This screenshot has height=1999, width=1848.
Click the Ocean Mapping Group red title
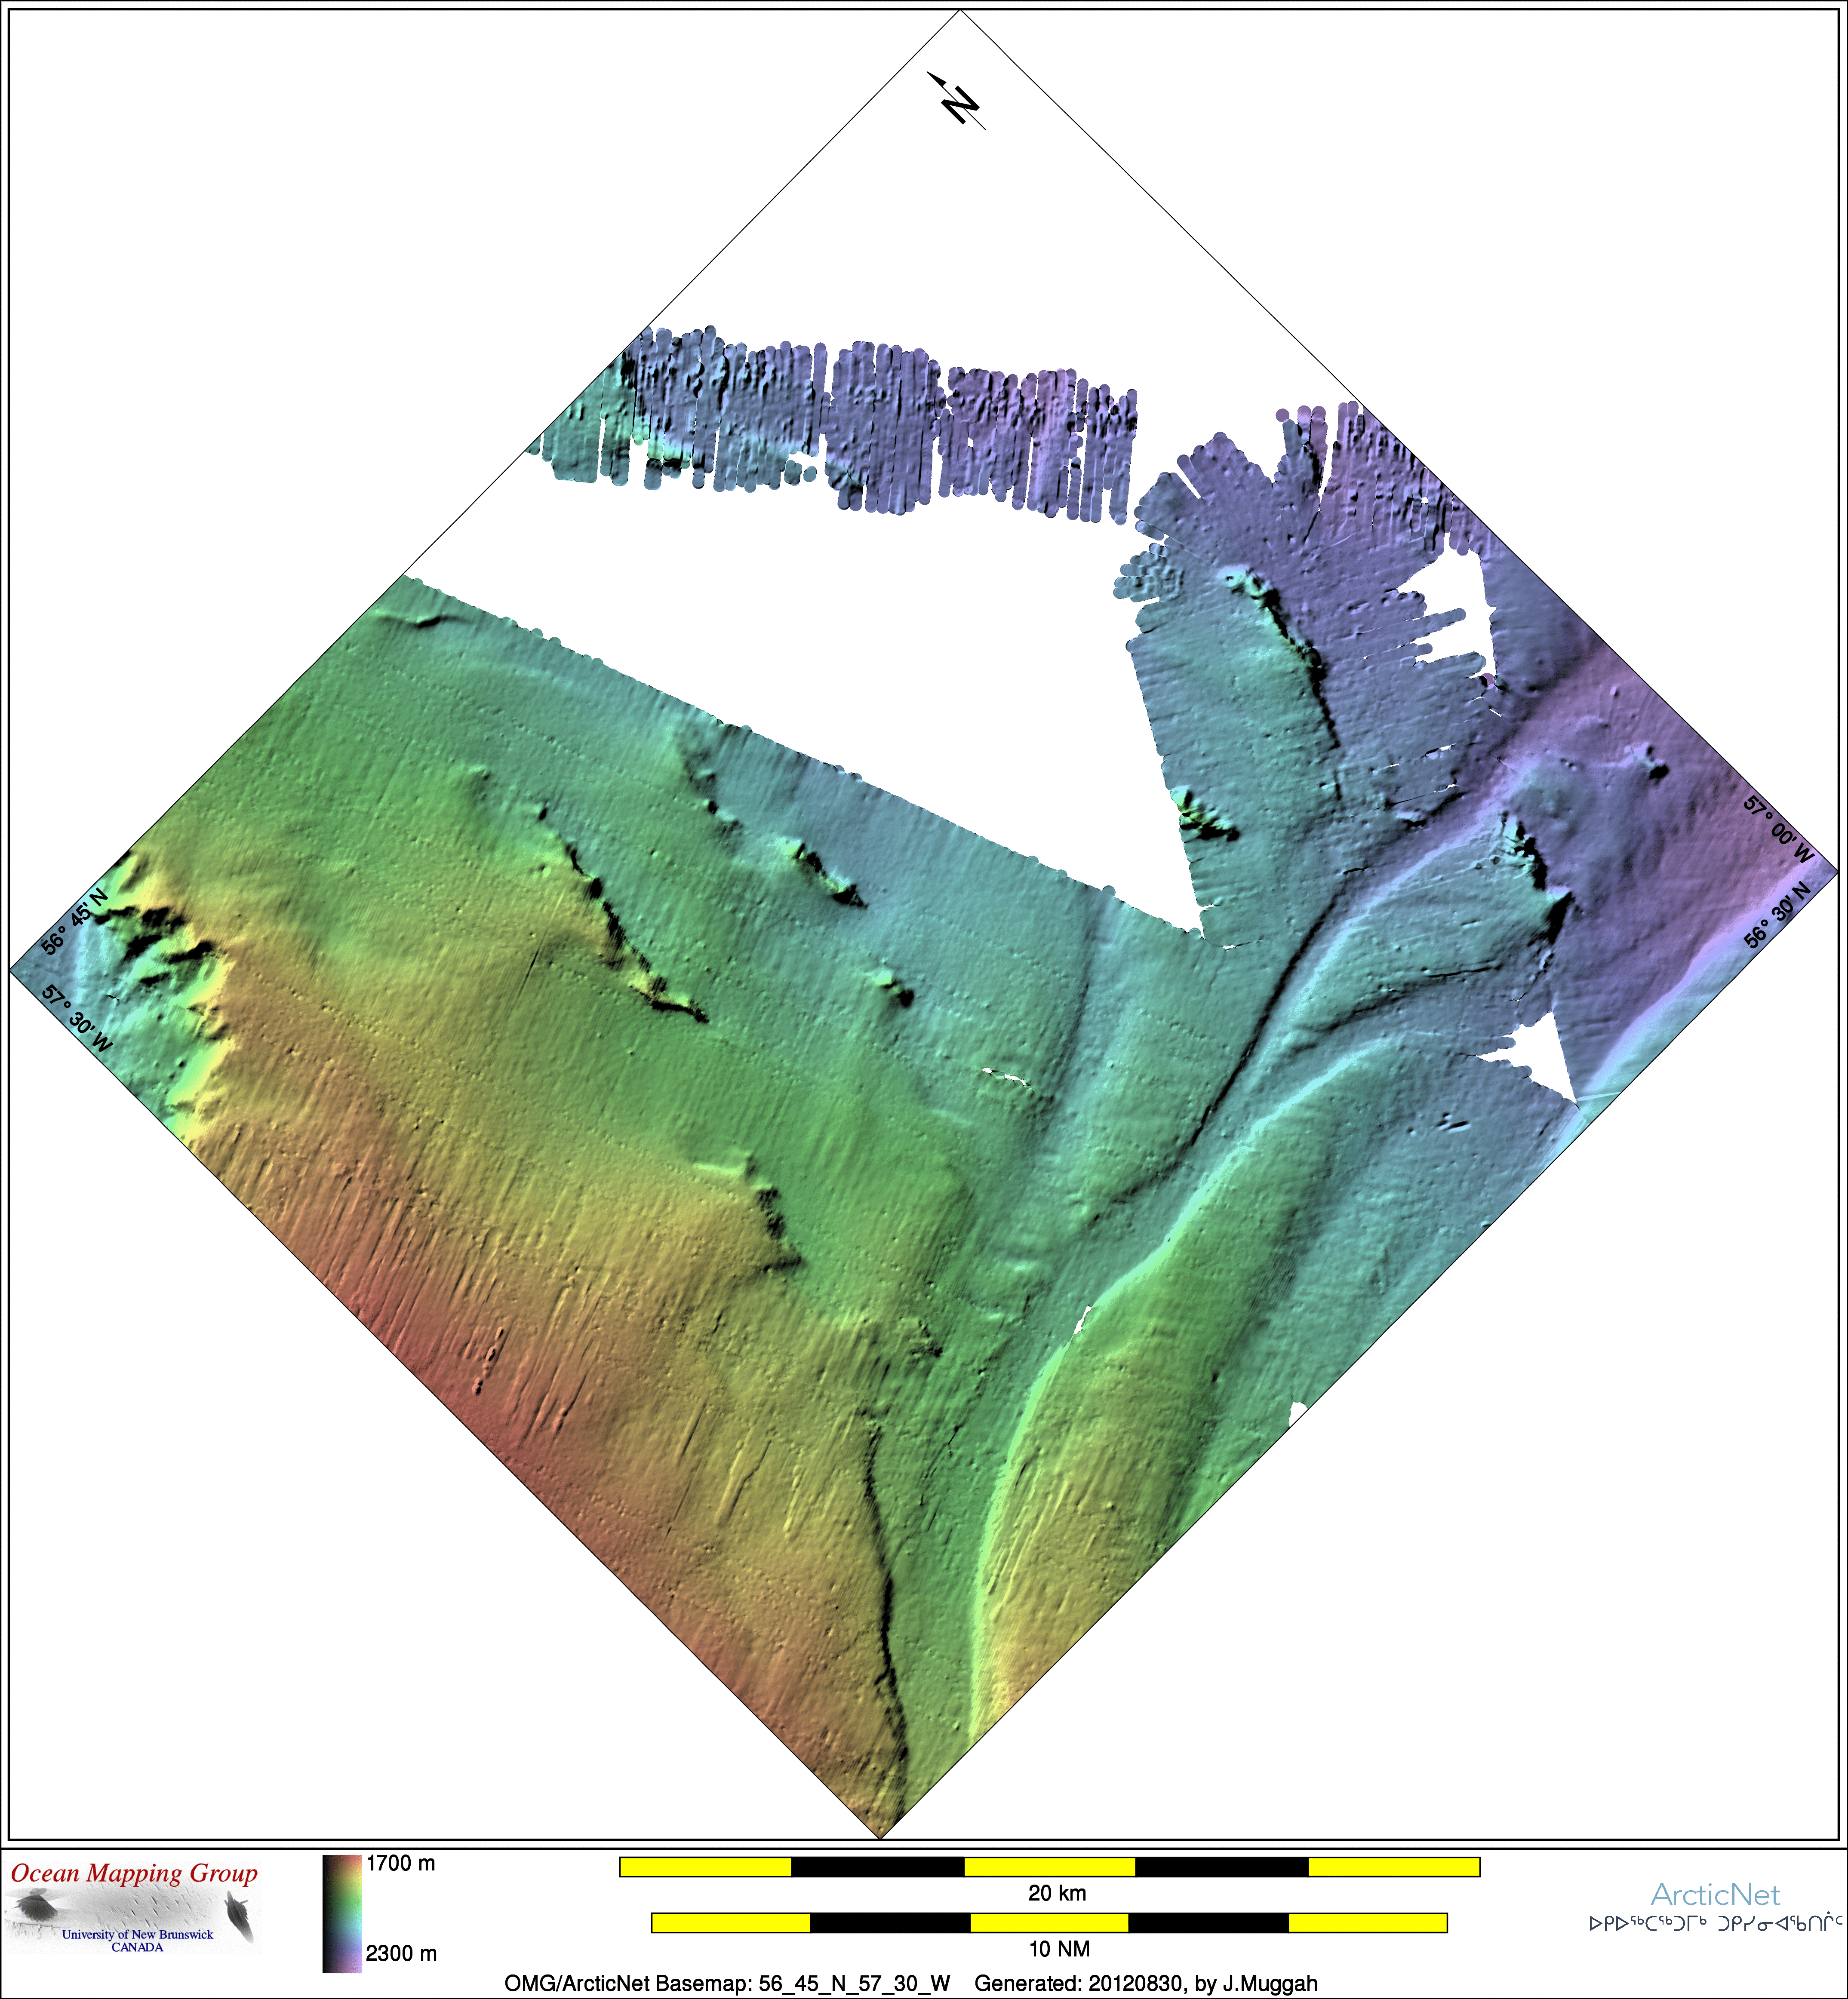click(x=134, y=1873)
